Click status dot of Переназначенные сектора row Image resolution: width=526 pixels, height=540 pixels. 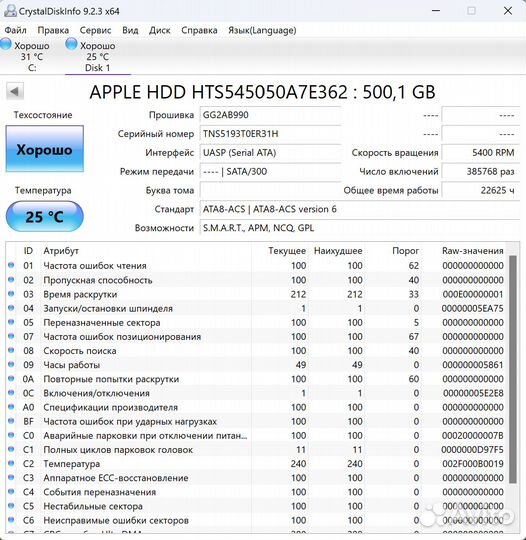tap(11, 322)
